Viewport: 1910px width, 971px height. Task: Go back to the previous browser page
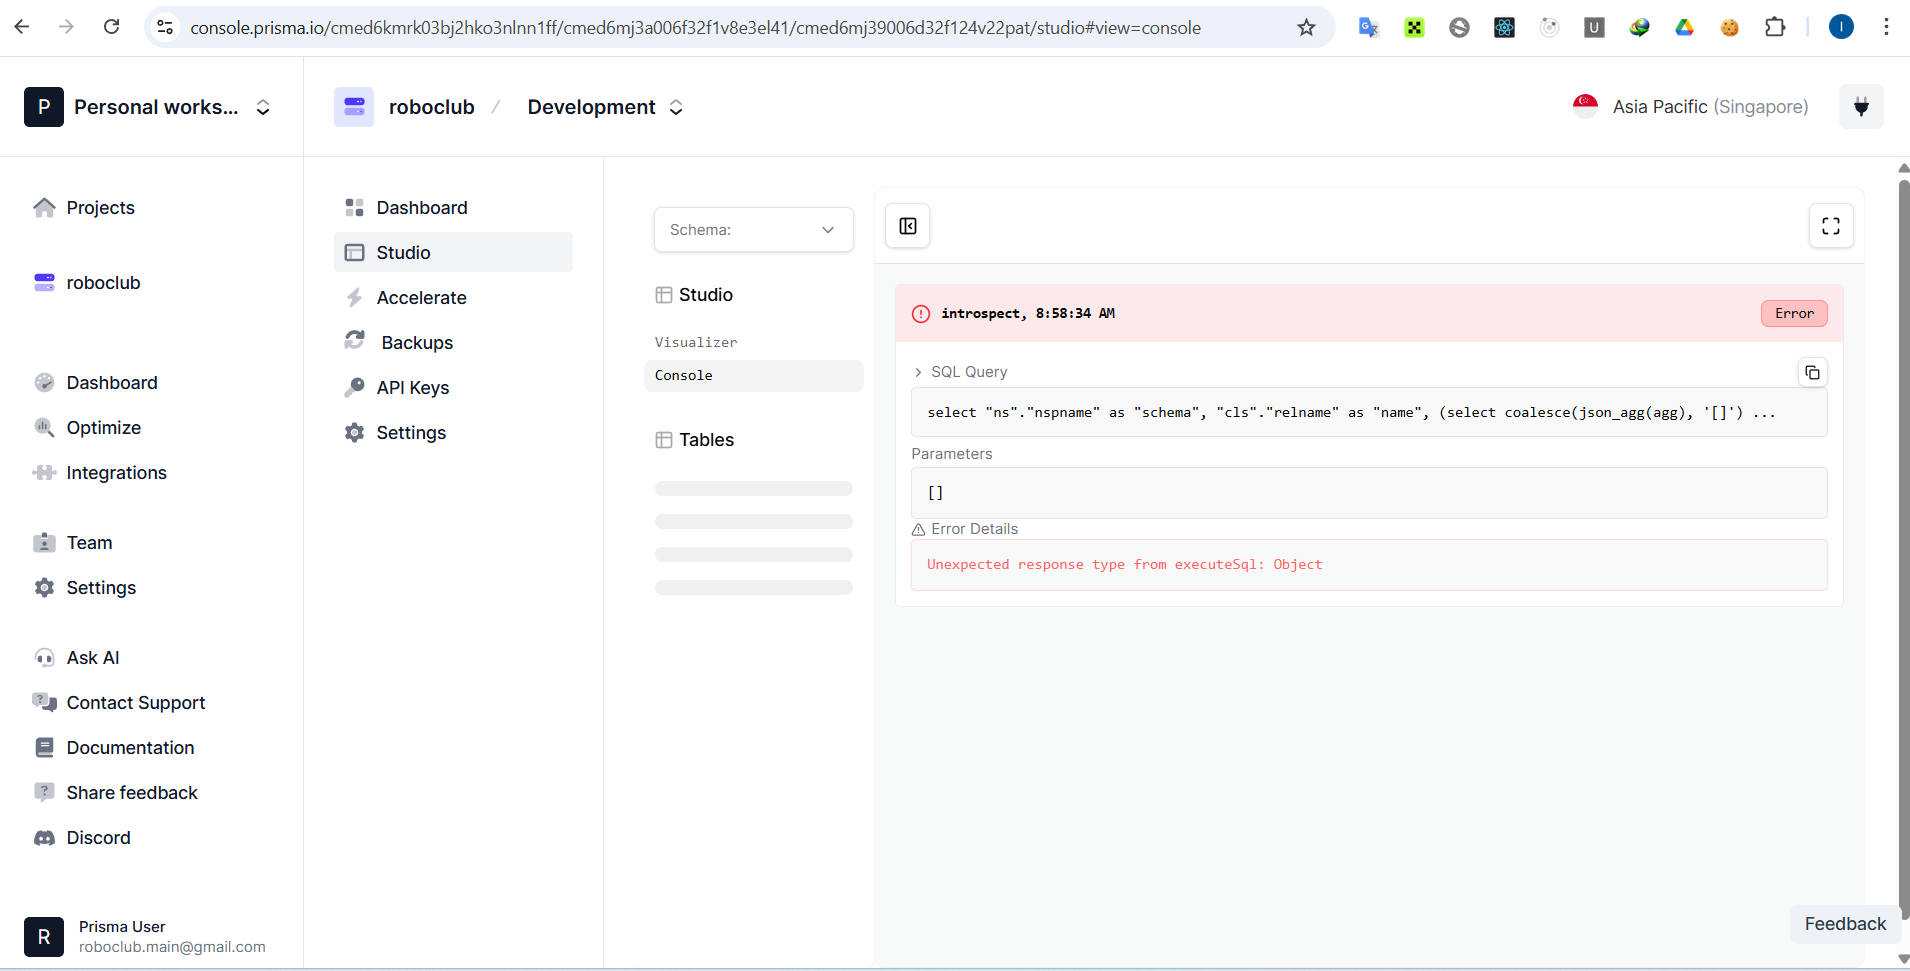pyautogui.click(x=22, y=27)
